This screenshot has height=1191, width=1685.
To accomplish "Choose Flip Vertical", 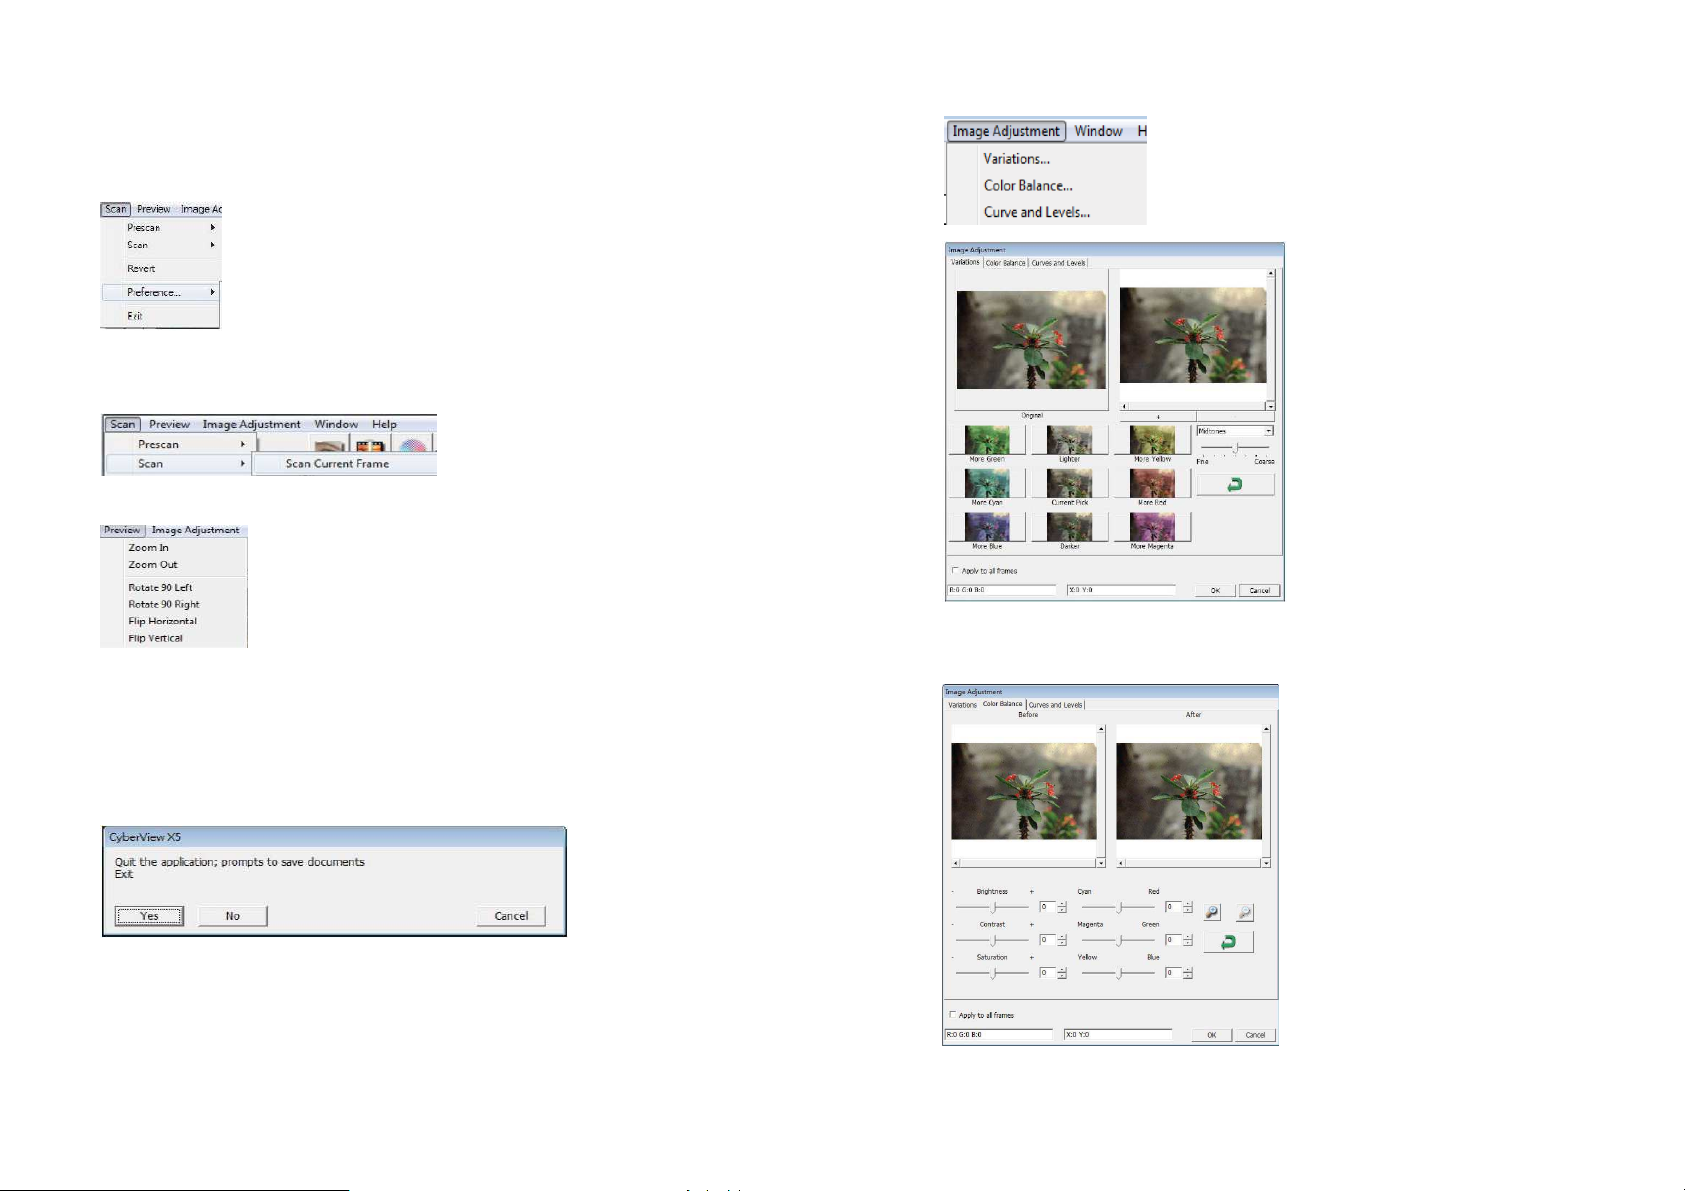I will pyautogui.click(x=155, y=638).
